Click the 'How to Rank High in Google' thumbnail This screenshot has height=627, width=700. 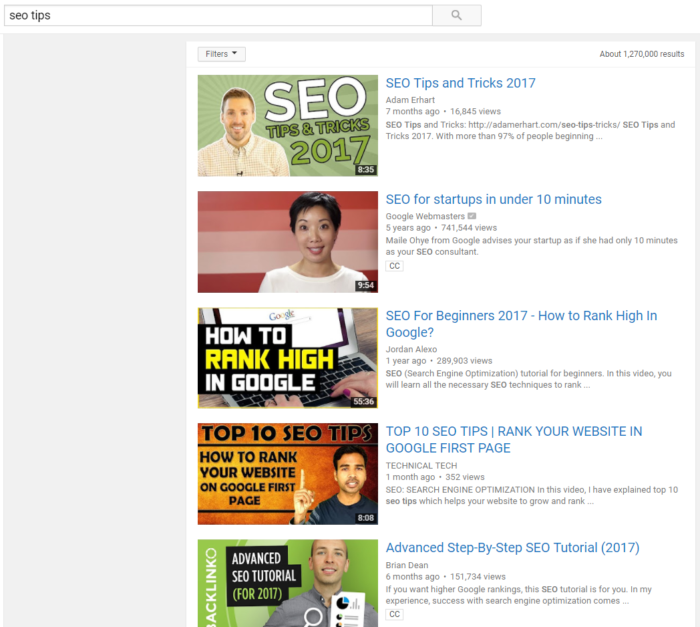288,358
